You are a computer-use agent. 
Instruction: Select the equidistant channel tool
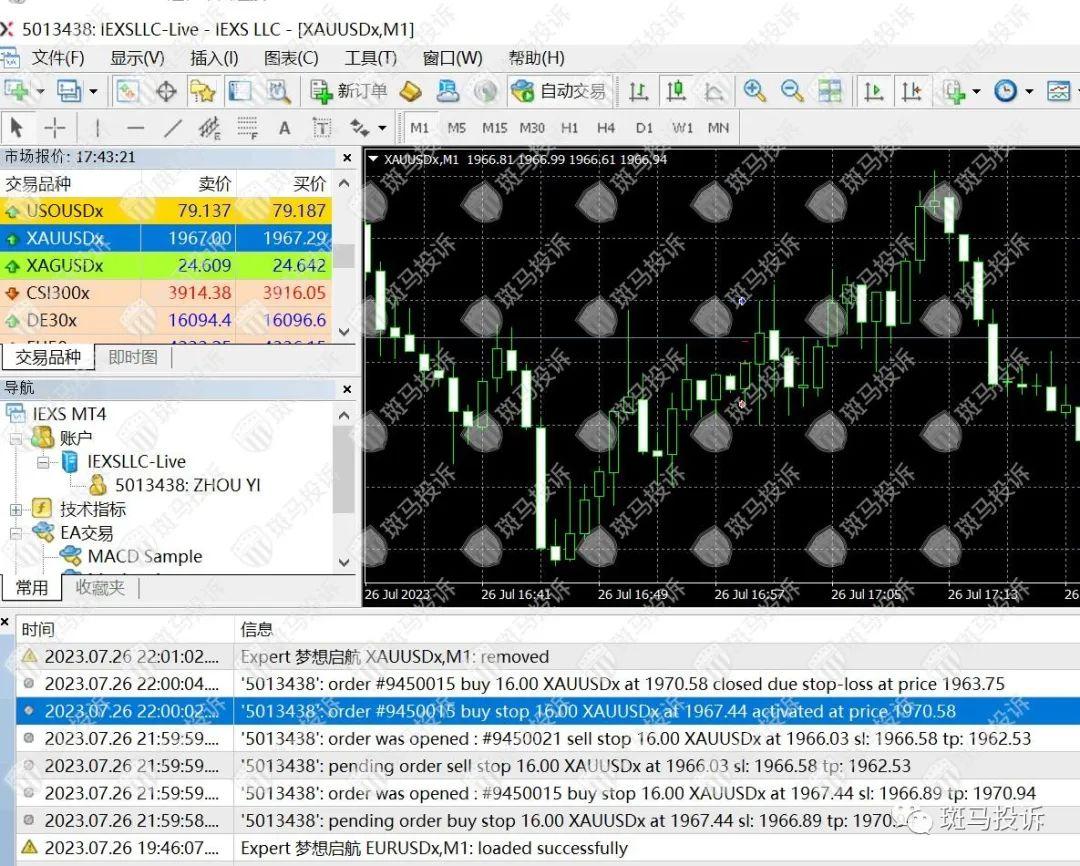point(209,127)
